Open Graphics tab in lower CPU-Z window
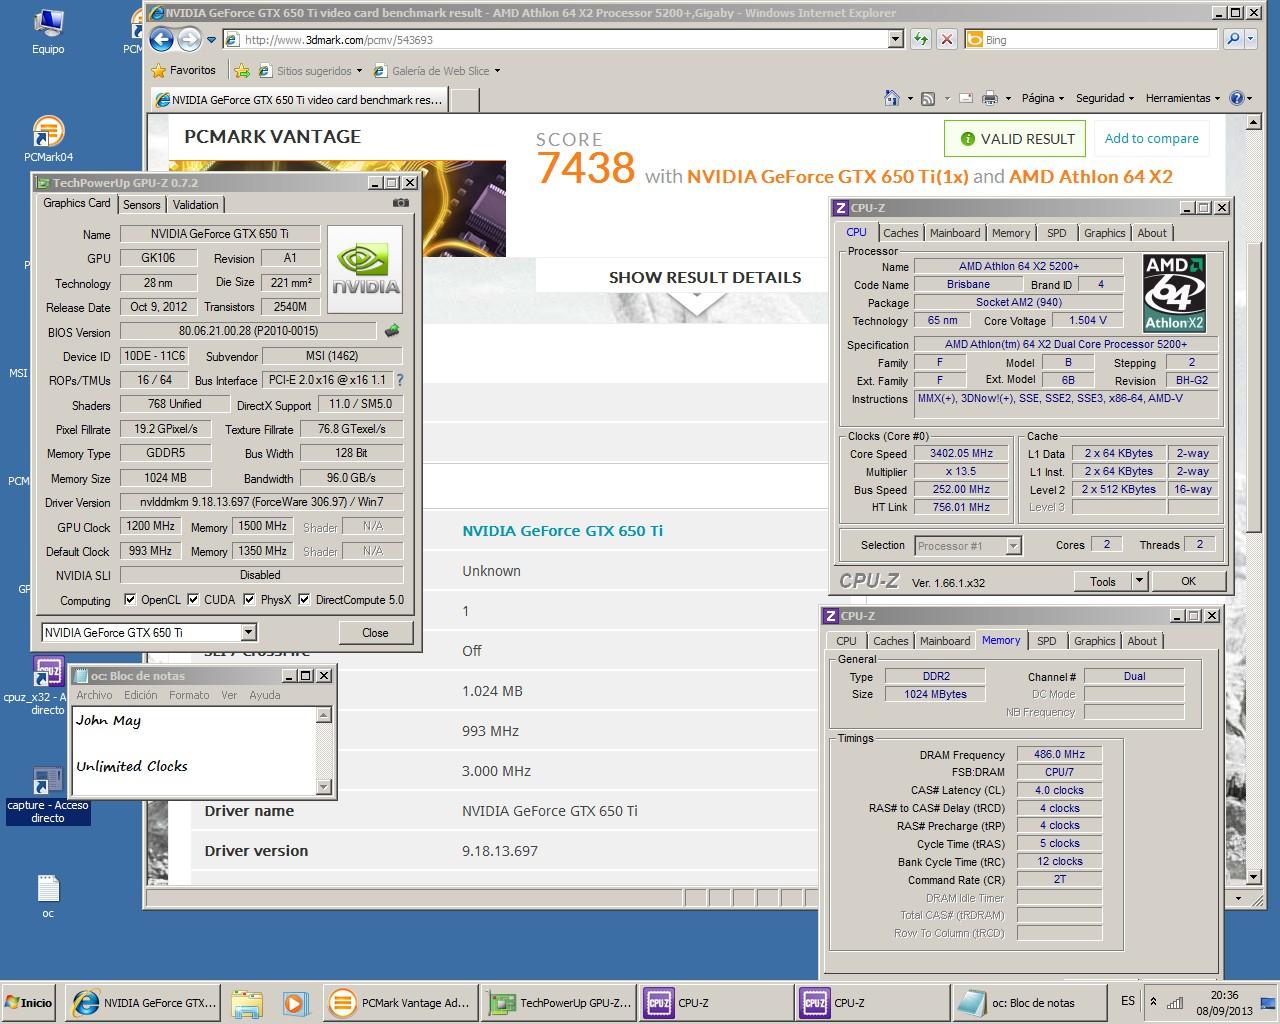This screenshot has width=1280, height=1024. pos(1094,641)
